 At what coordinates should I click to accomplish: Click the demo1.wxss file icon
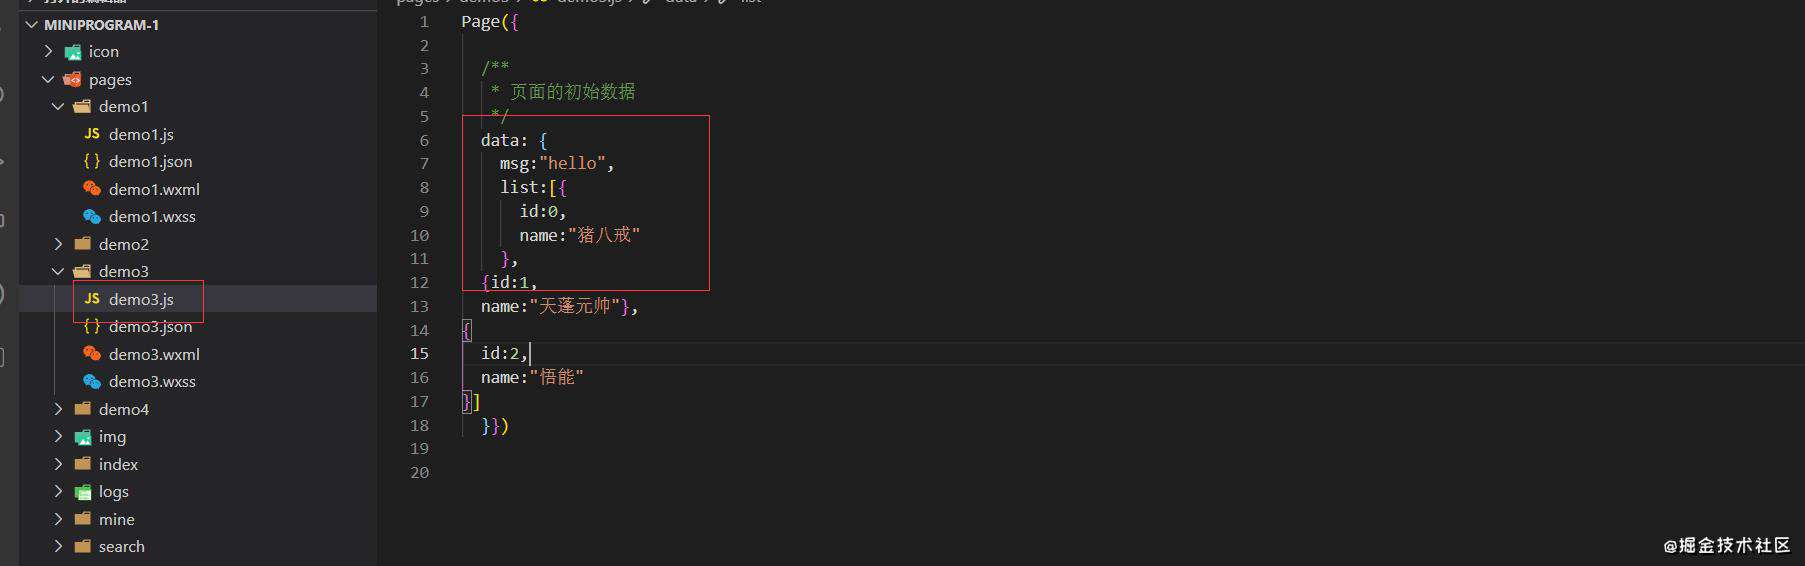(92, 216)
